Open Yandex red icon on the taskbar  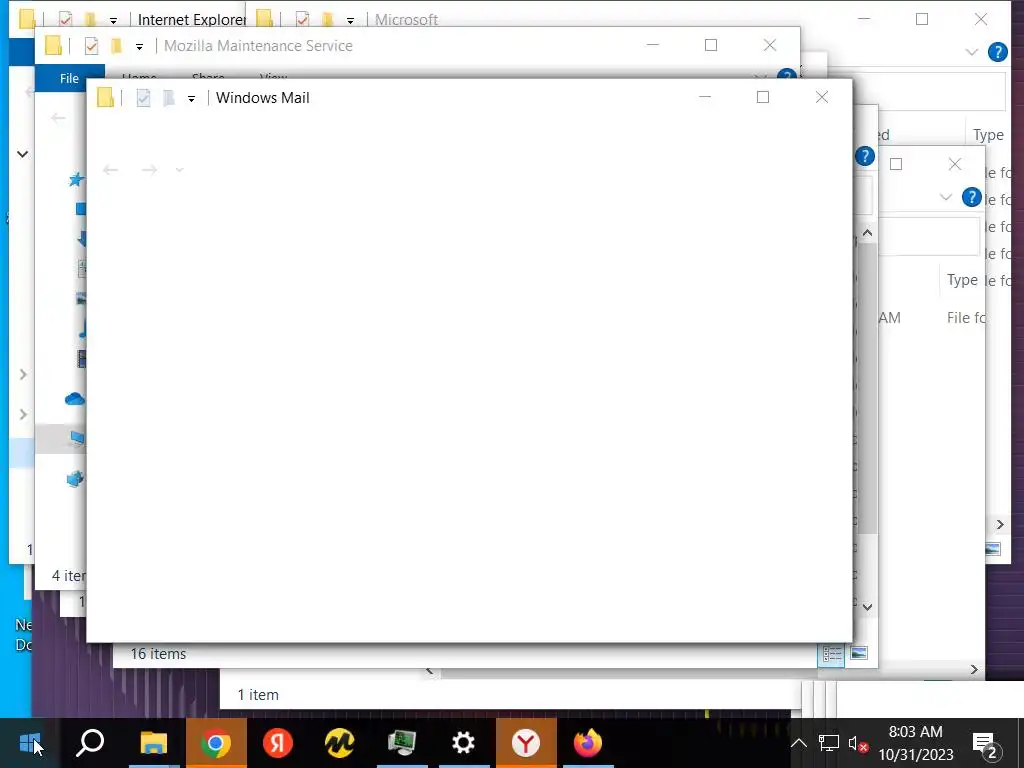pos(278,743)
